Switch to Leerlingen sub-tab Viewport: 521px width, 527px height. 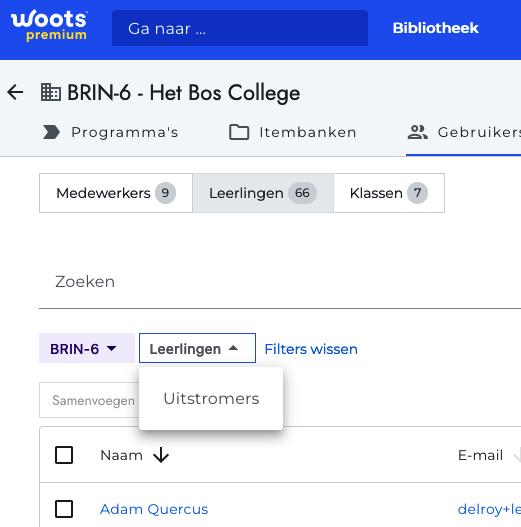click(263, 193)
